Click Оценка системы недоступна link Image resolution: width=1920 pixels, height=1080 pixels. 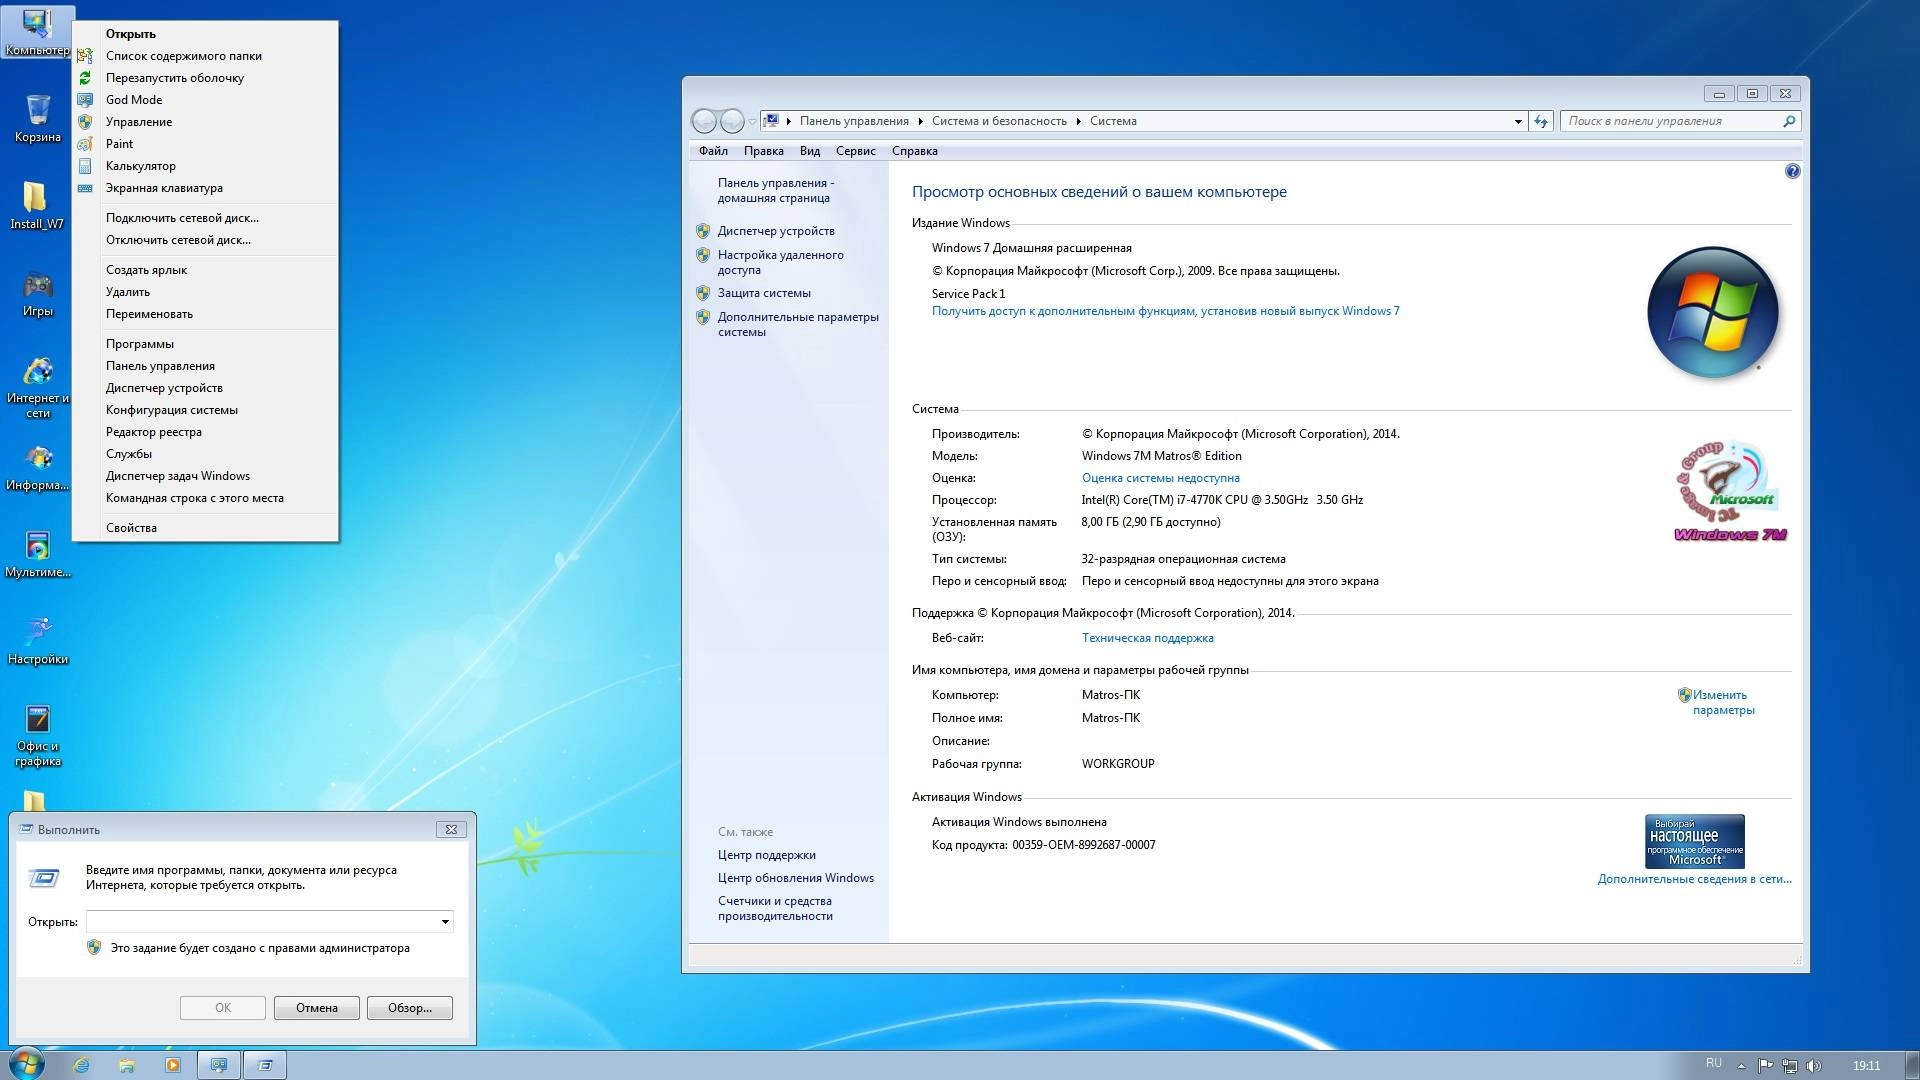[1160, 478]
